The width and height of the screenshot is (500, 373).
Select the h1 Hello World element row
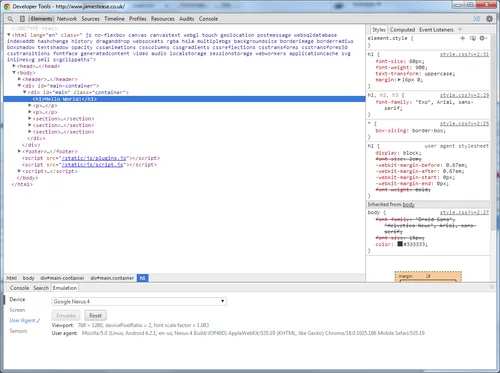[x=184, y=99]
